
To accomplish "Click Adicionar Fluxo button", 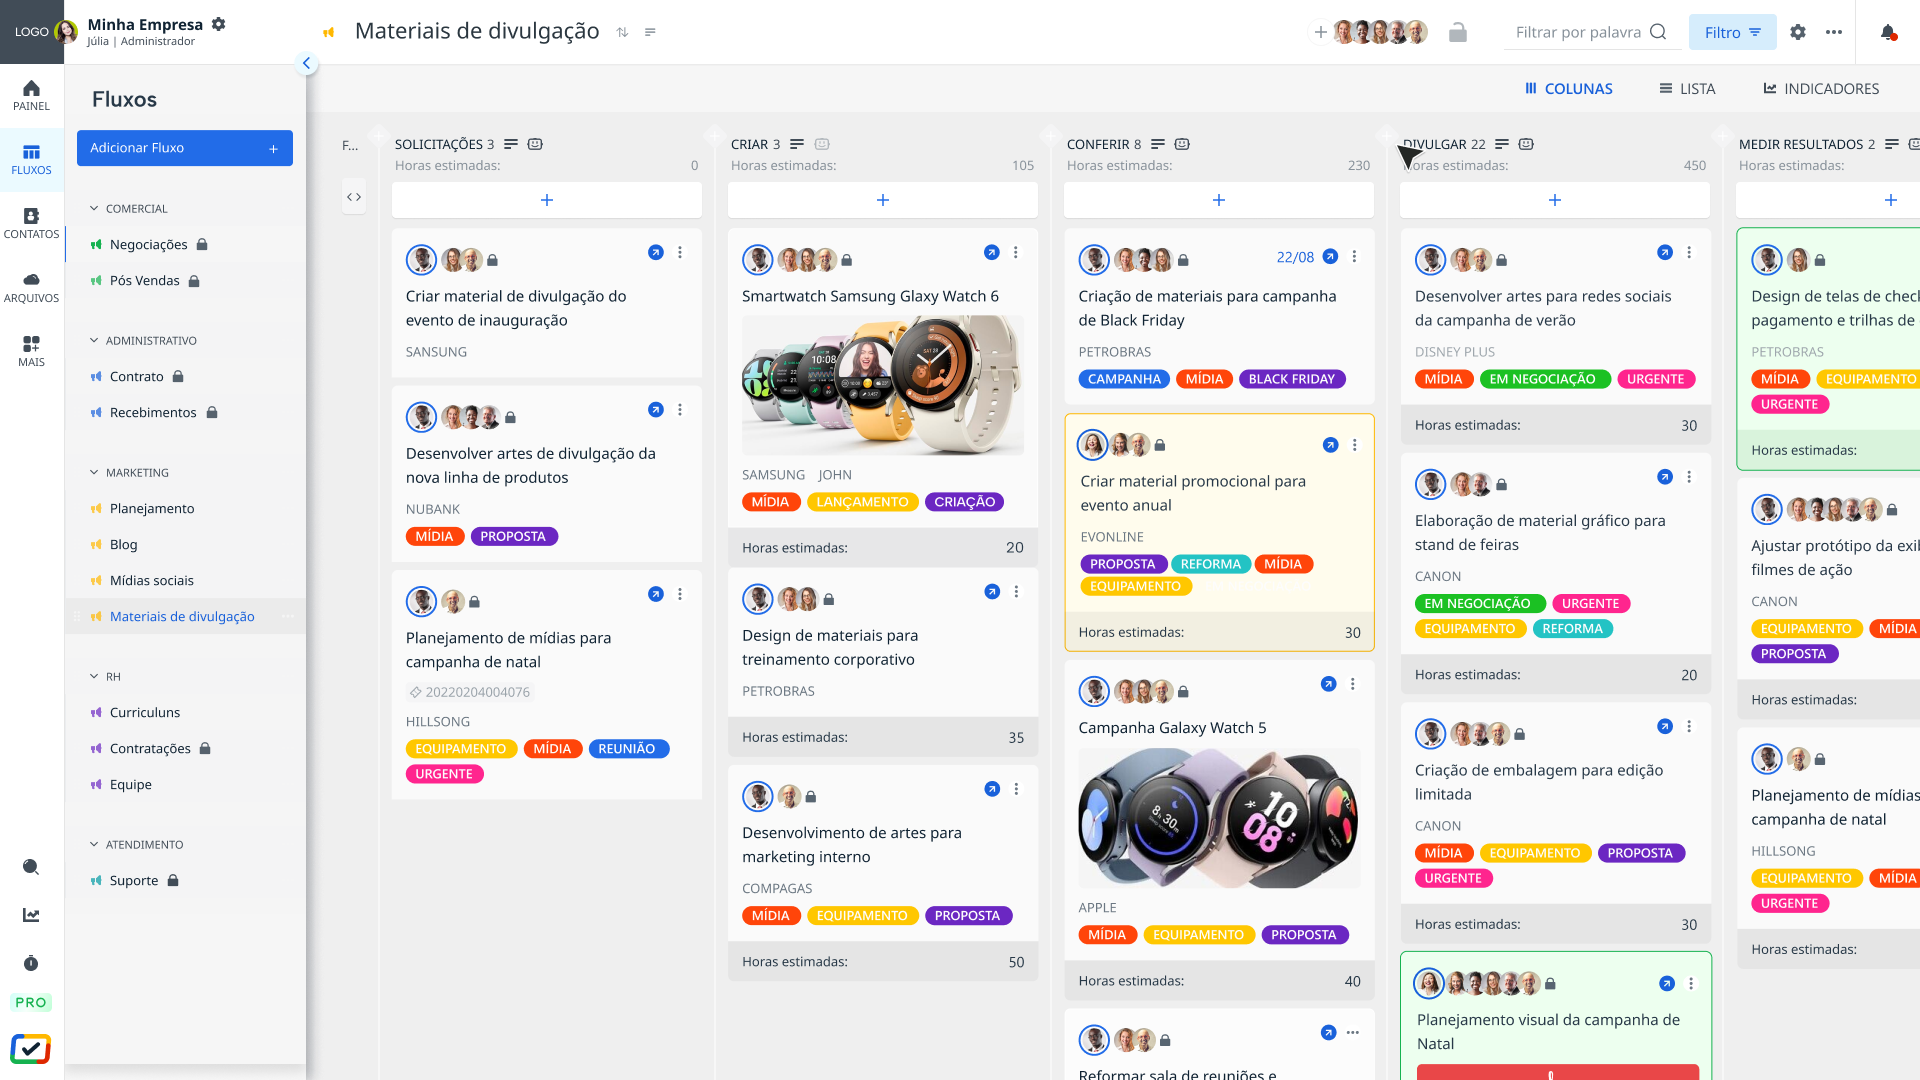I will [185, 148].
